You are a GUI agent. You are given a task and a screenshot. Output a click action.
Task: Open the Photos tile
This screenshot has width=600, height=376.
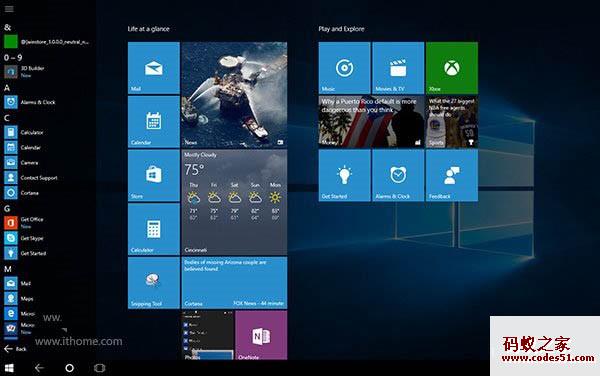point(207,335)
